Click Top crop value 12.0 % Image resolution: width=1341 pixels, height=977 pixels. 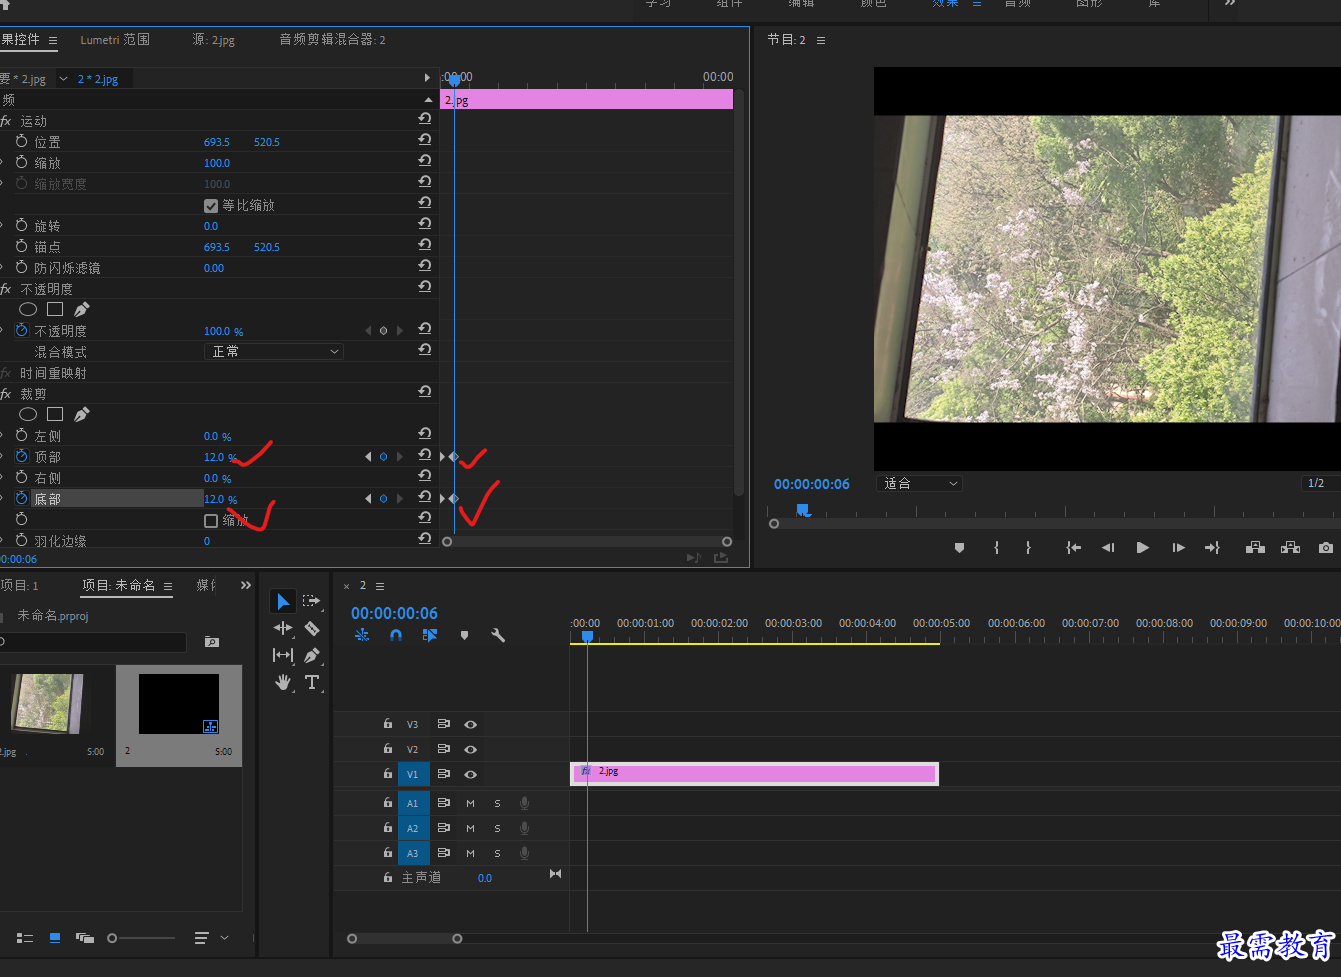(x=220, y=457)
